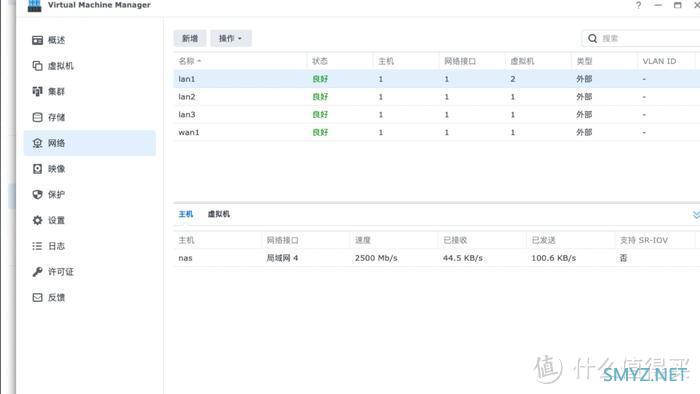Select the wan1 network row
This screenshot has width=700, height=394.
437,133
